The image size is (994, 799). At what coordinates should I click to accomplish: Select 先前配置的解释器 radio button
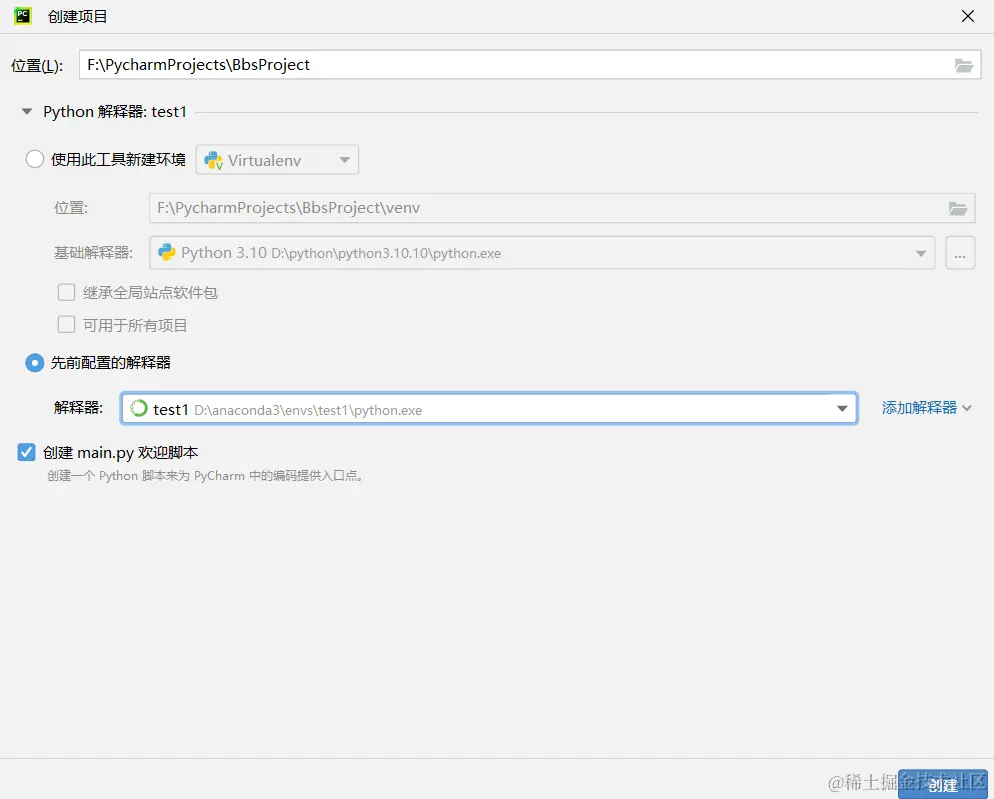point(35,363)
